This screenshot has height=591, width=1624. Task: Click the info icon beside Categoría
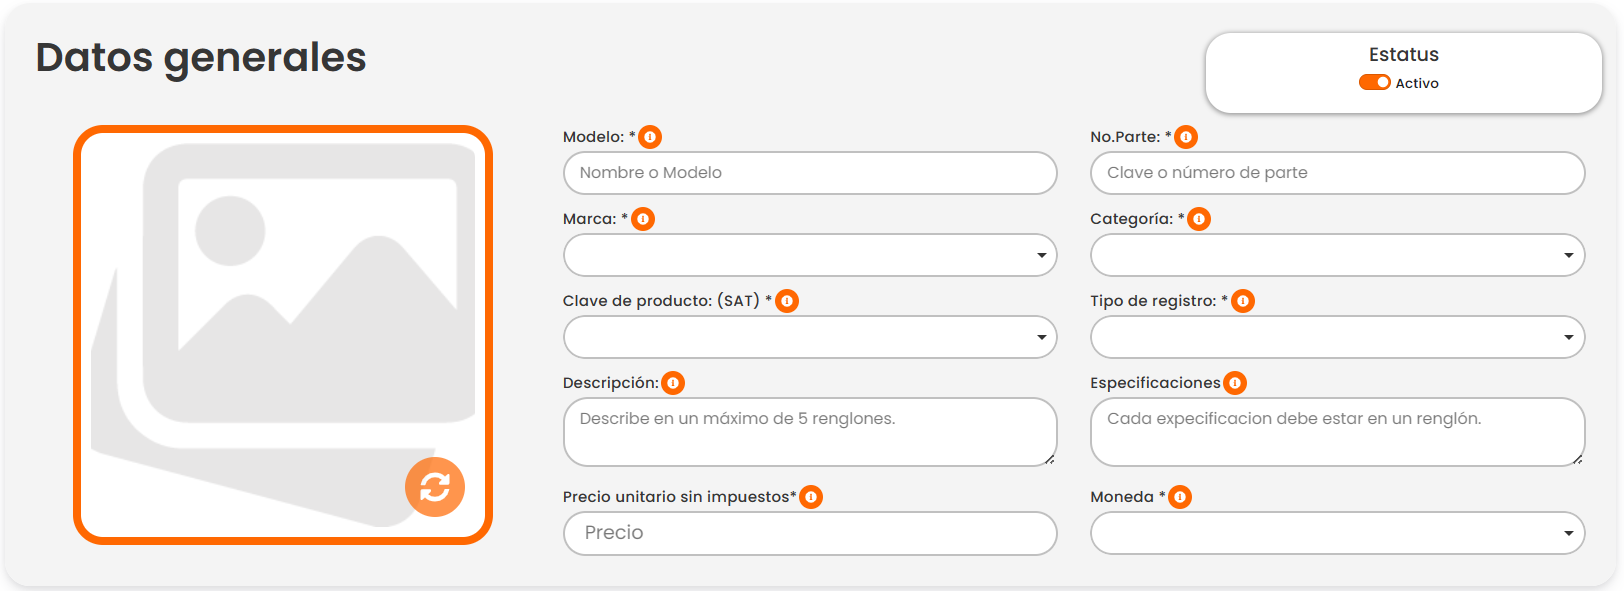tap(1199, 219)
